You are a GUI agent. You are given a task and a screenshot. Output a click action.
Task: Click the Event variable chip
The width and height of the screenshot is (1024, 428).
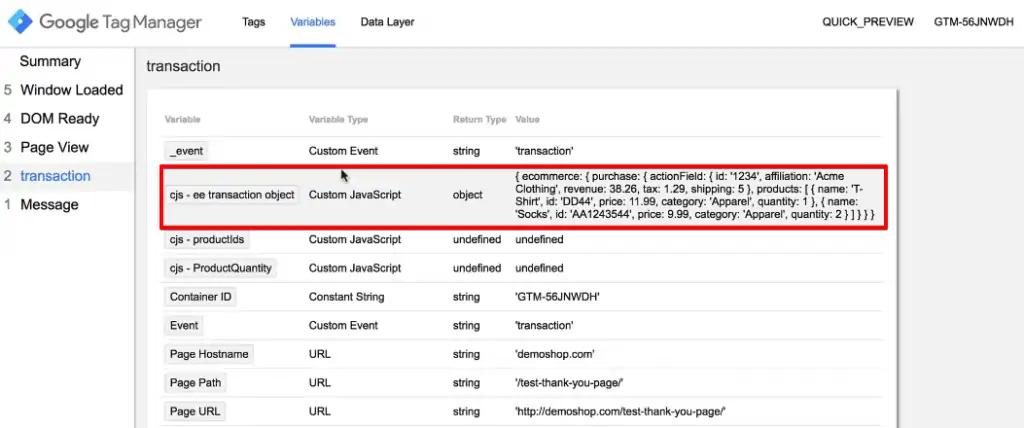click(x=184, y=325)
